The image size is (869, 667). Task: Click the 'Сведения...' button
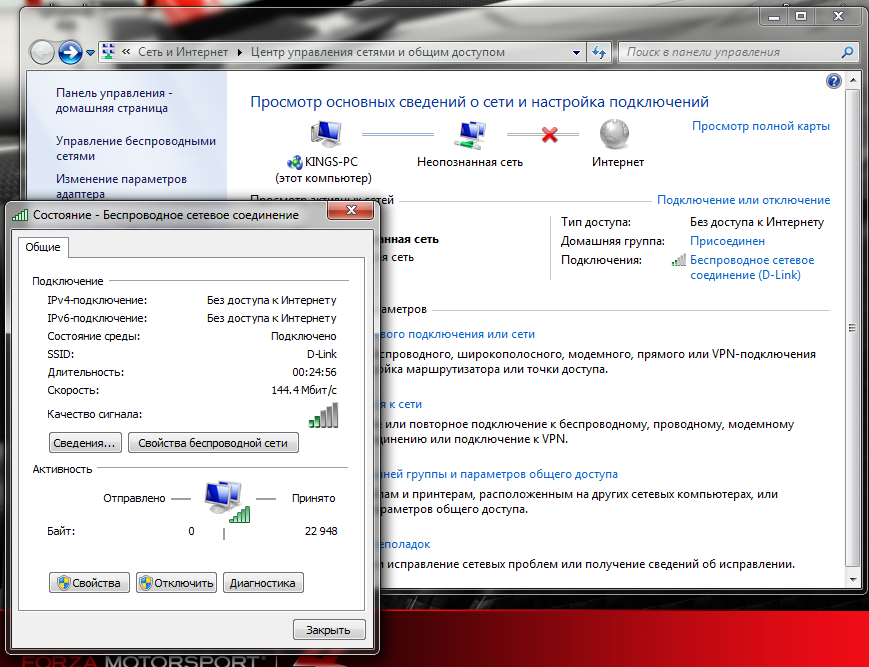[85, 443]
